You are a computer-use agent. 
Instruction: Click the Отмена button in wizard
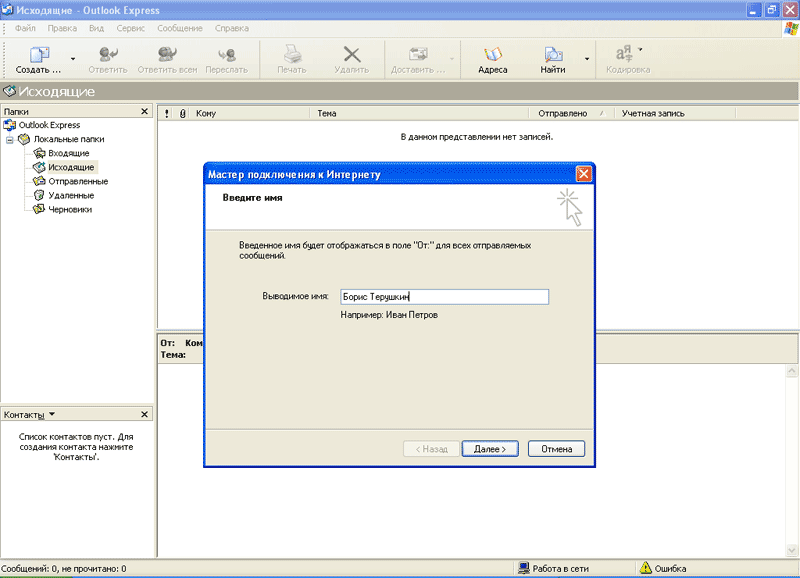click(556, 449)
